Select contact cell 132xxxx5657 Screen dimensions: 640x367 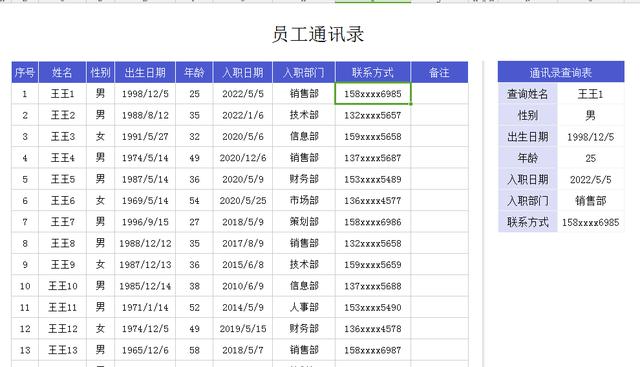373,115
